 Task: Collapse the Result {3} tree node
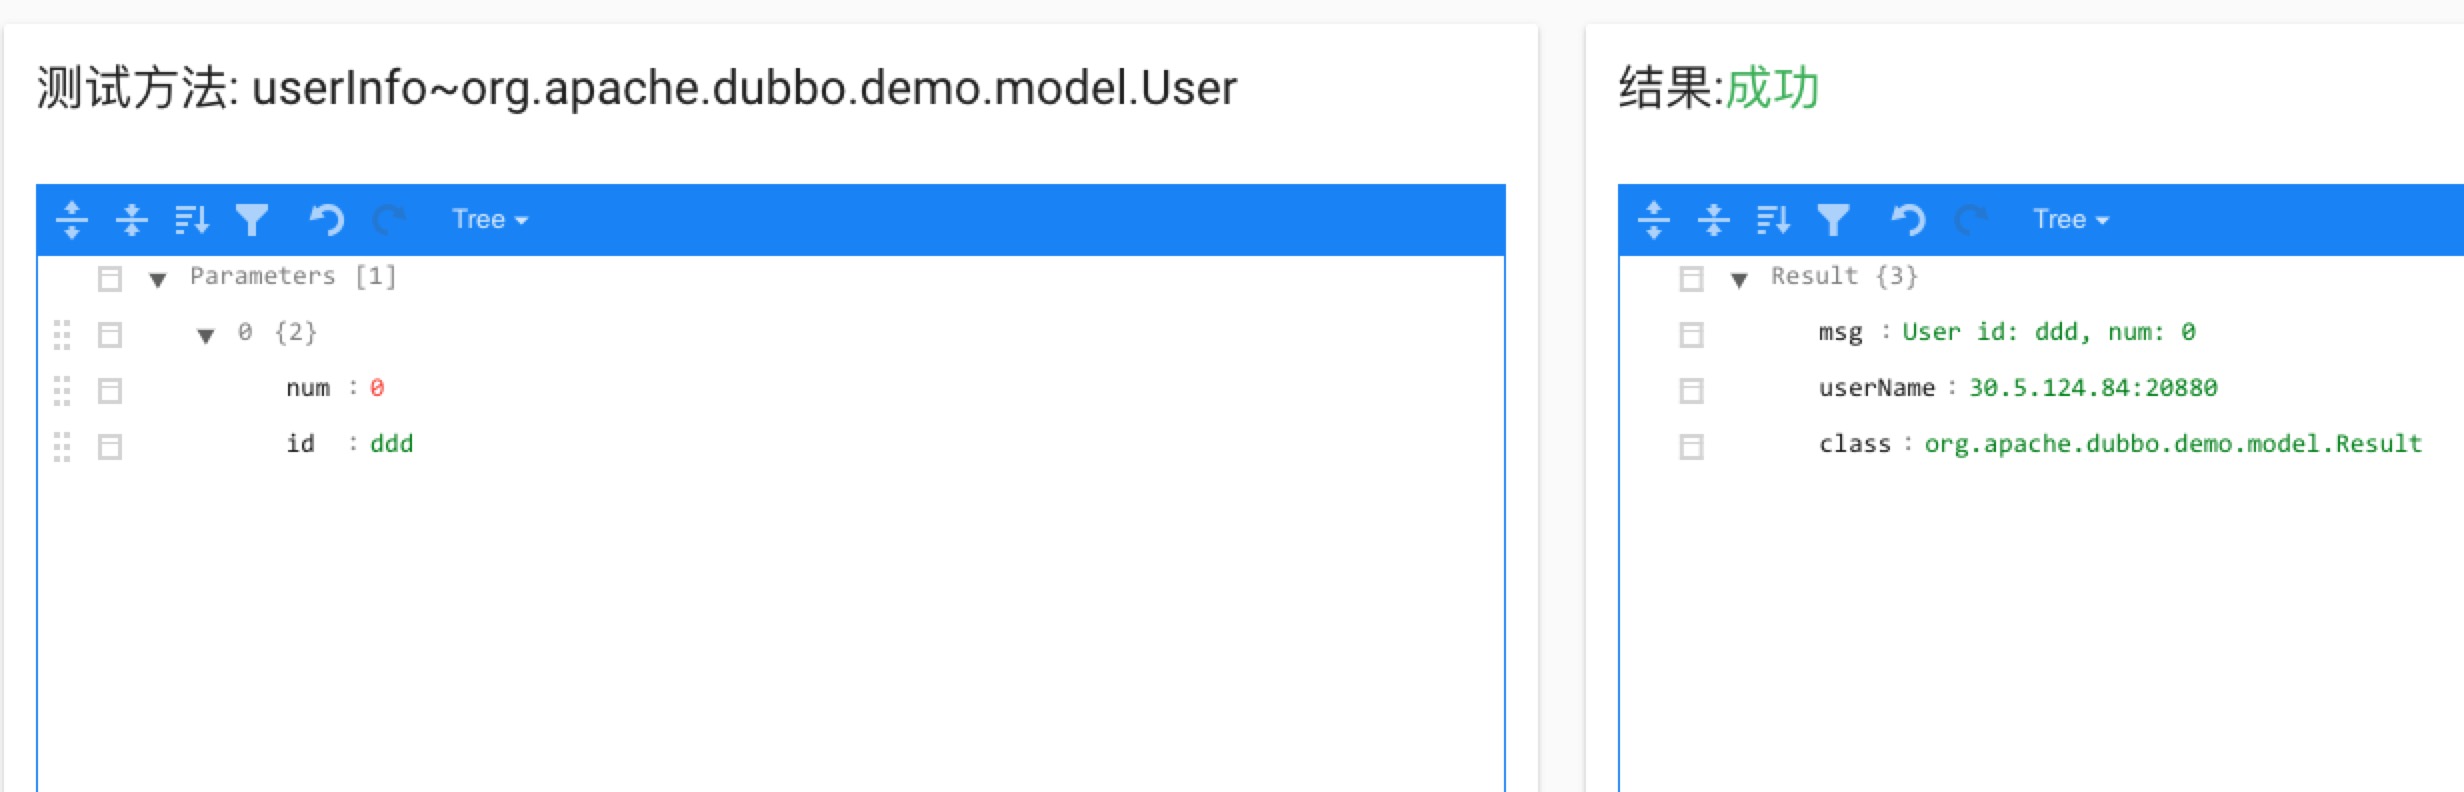(x=1739, y=280)
